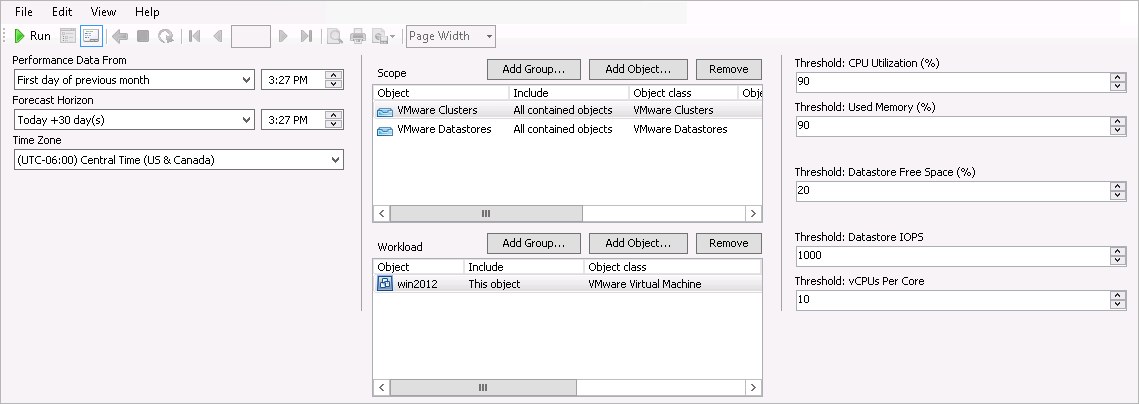Viewport: 1139px width, 404px height.
Task: Increase the CPU Utilization threshold
Action: coord(1118,78)
